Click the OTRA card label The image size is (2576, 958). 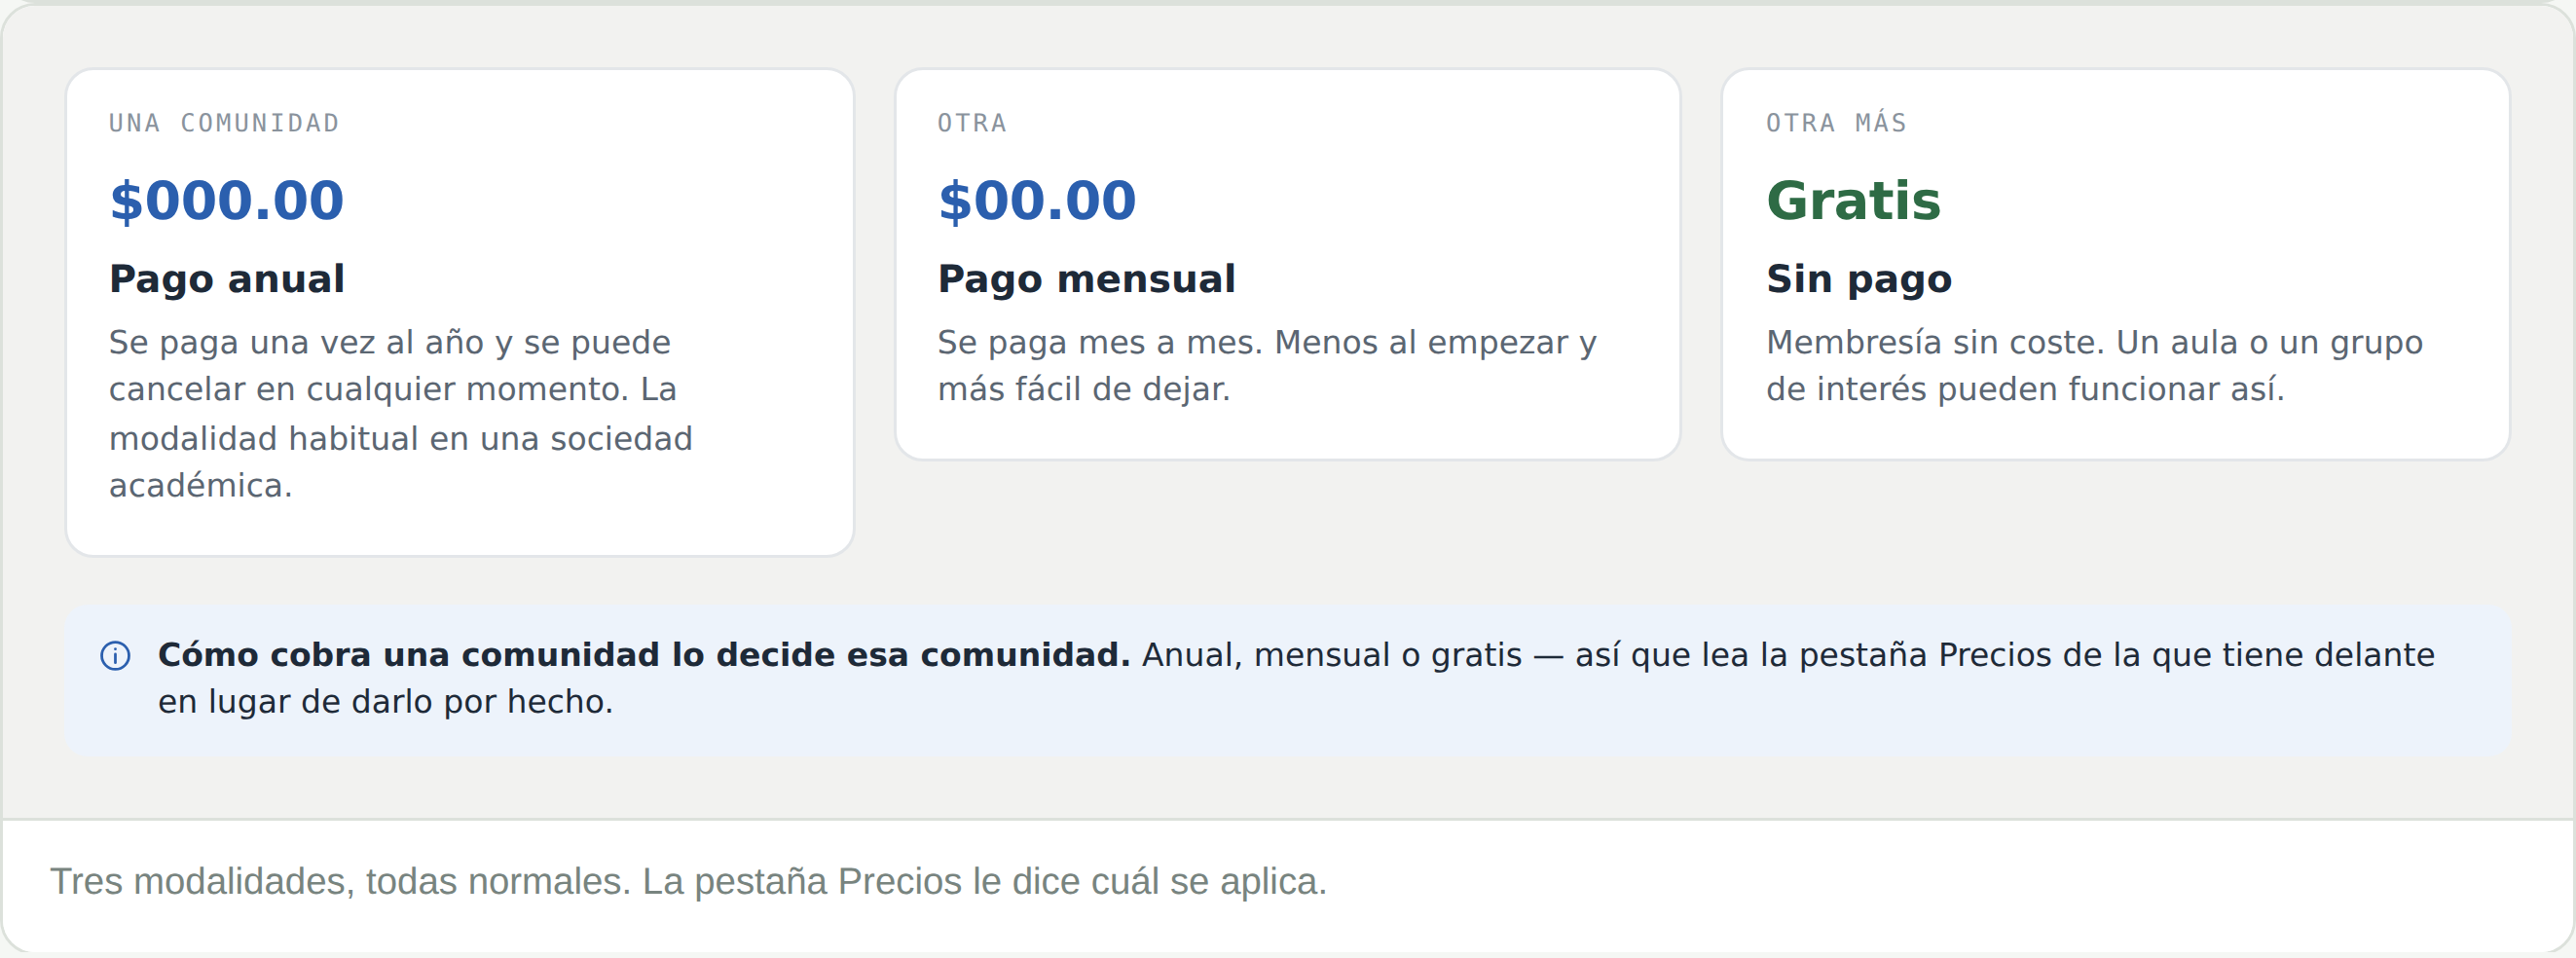(972, 123)
